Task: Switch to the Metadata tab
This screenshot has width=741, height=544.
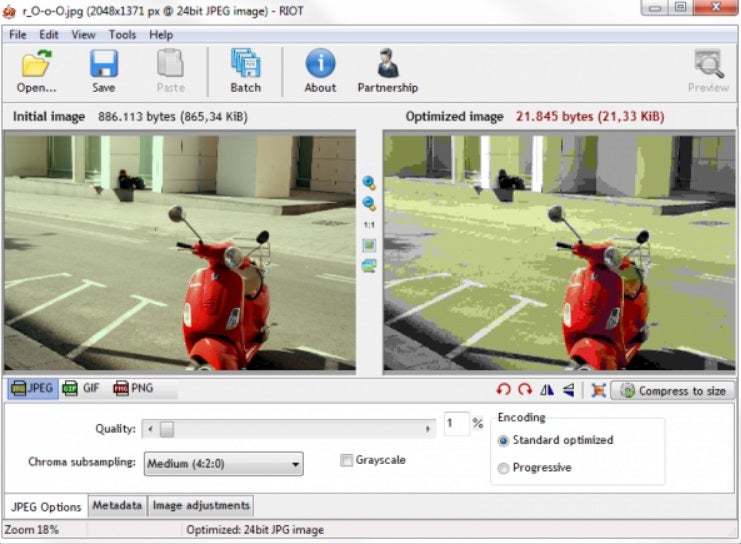Action: pos(117,506)
